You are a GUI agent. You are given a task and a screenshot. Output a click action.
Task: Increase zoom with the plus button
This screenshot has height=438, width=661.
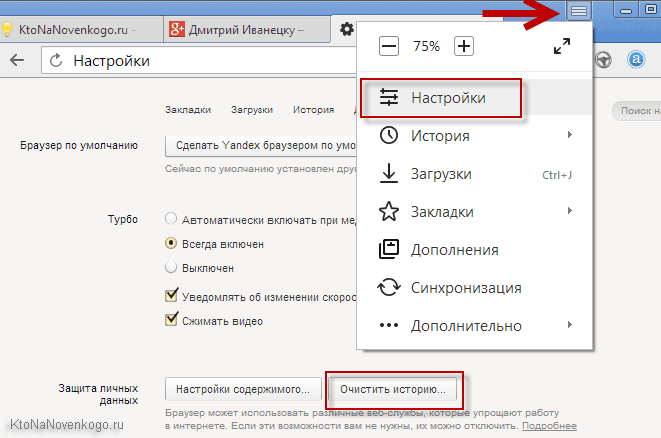[464, 46]
